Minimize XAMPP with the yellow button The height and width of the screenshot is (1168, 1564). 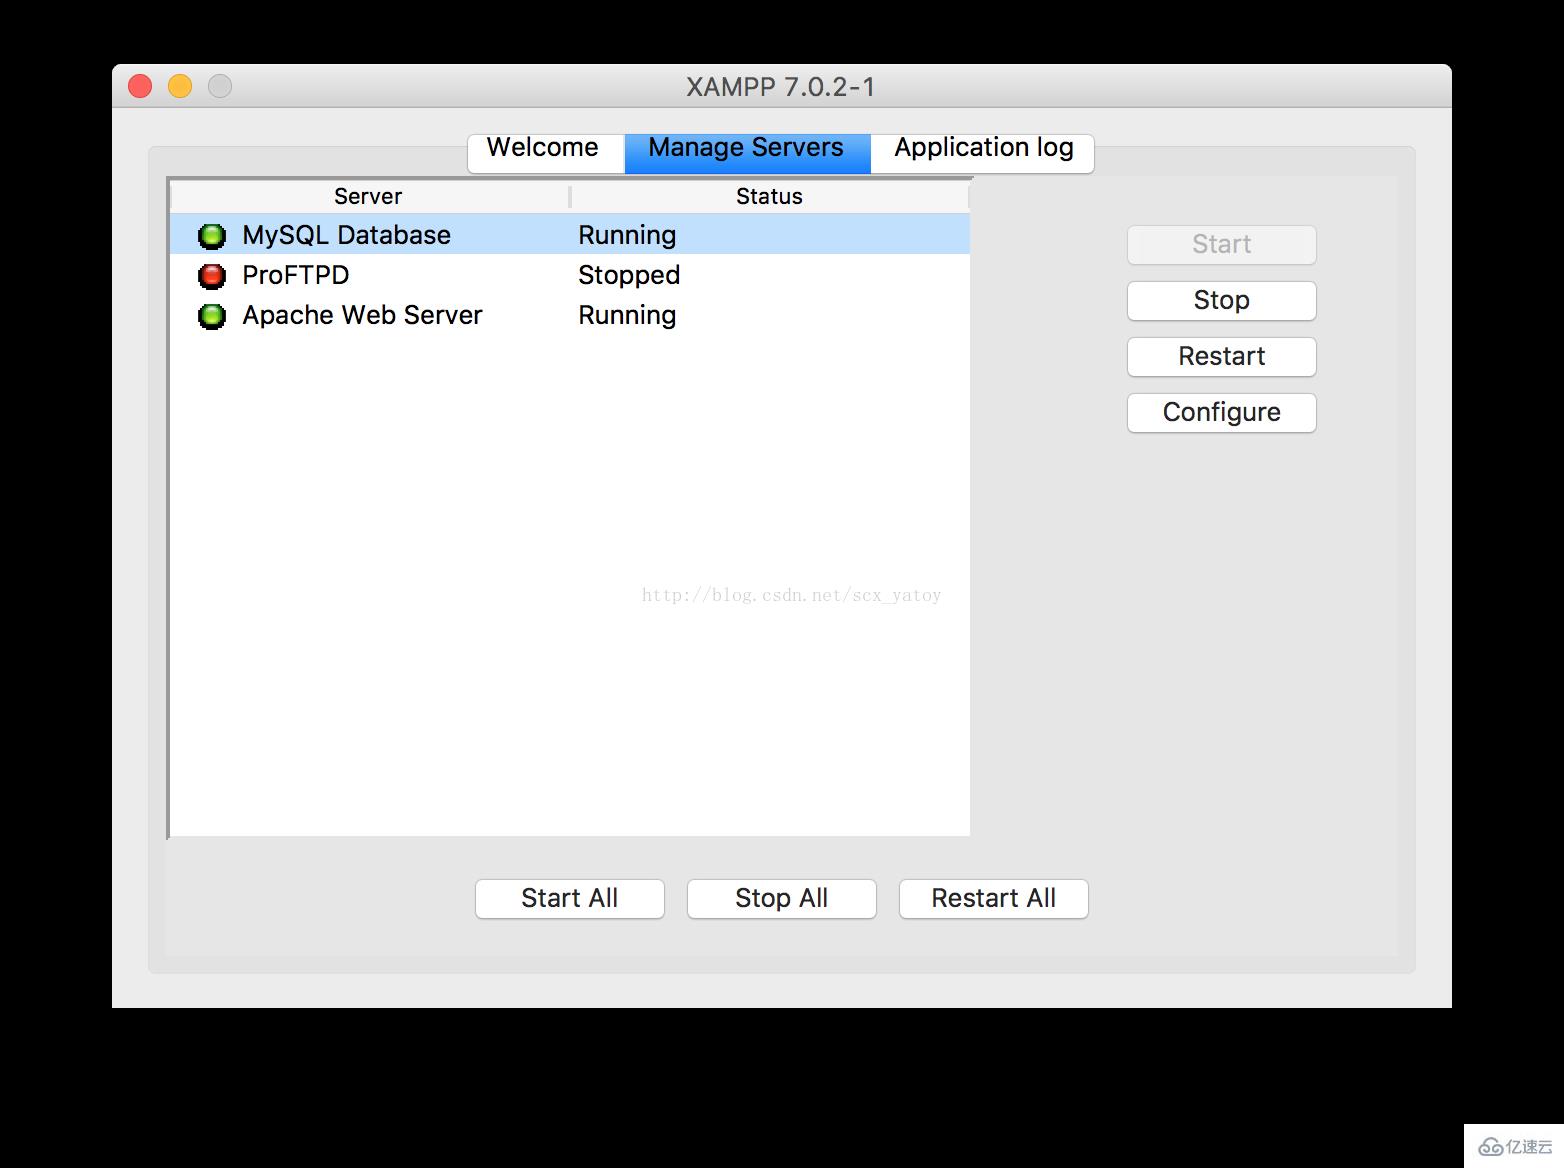pos(180,87)
